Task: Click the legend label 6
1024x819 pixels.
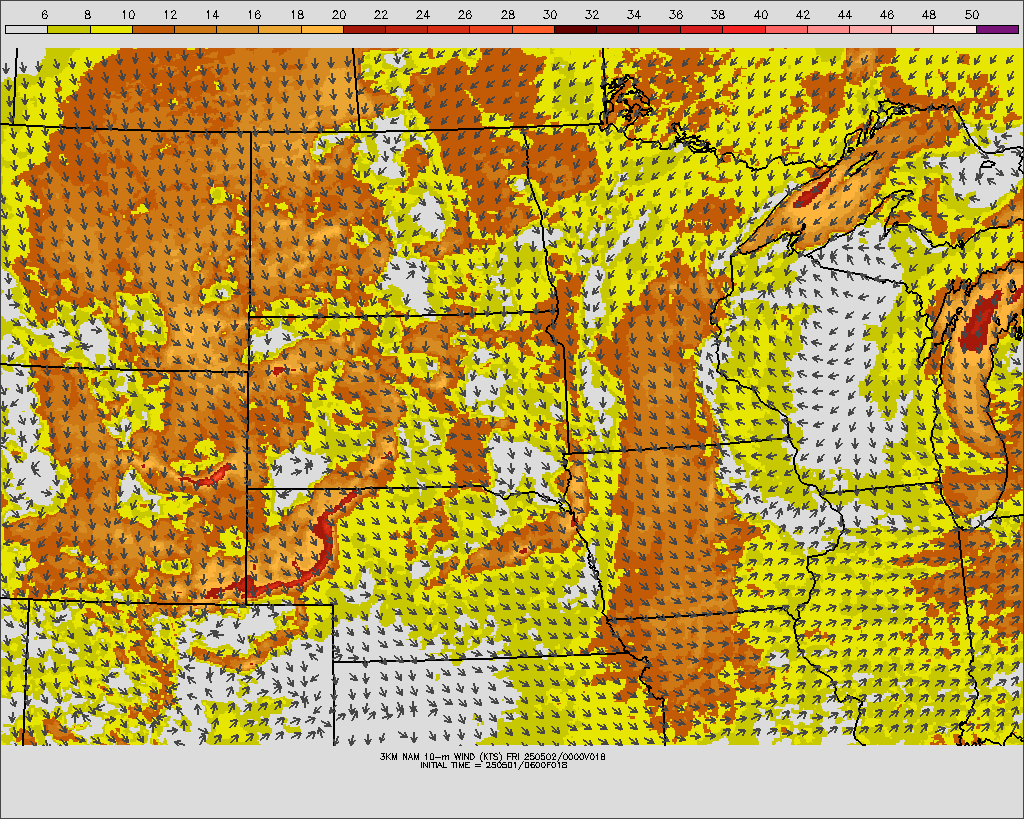Action: (44, 14)
